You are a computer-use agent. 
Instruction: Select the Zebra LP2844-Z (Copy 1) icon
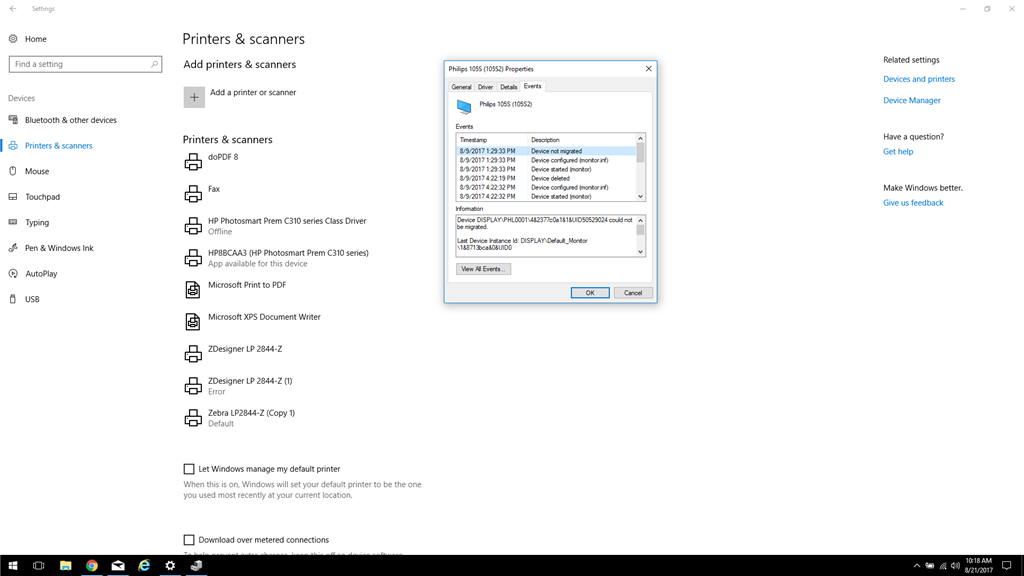(x=193, y=418)
